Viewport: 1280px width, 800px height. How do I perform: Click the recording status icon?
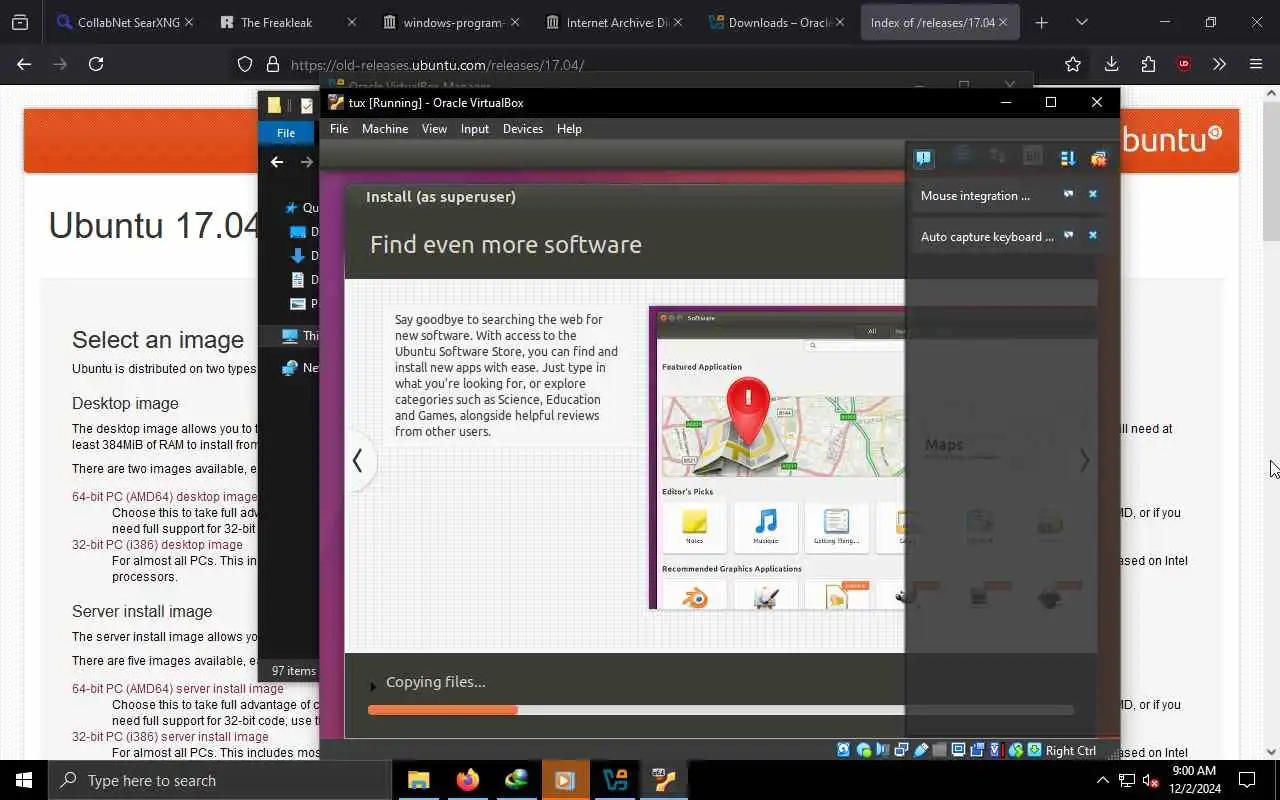pyautogui.click(x=977, y=750)
